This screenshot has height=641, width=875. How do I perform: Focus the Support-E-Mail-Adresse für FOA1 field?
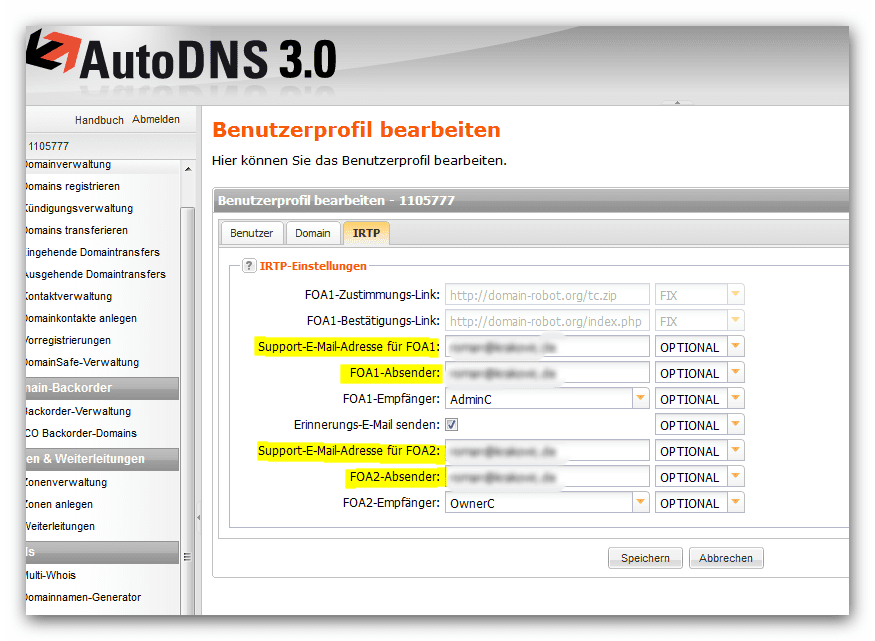click(547, 346)
